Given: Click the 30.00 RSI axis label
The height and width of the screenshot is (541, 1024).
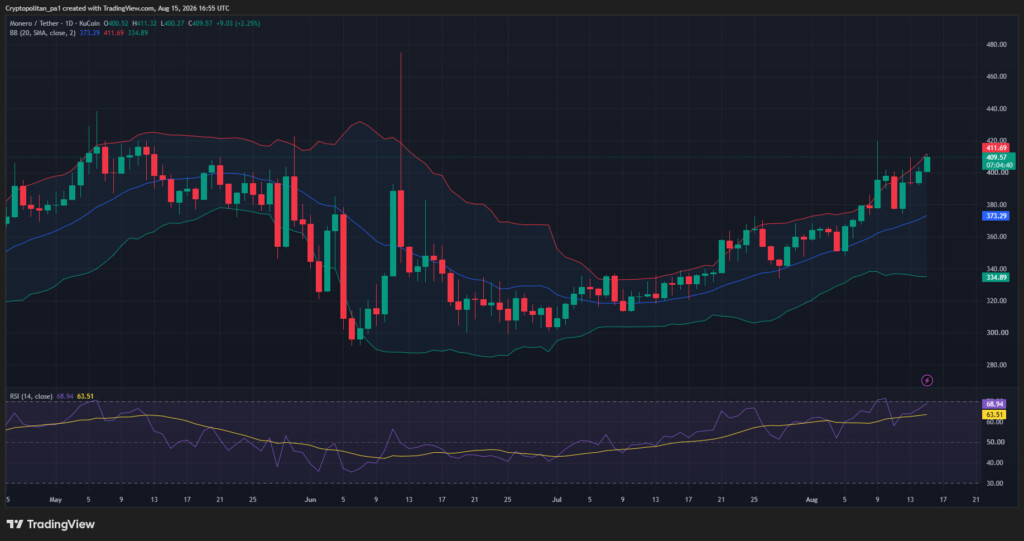Looking at the screenshot, I should tap(995, 484).
